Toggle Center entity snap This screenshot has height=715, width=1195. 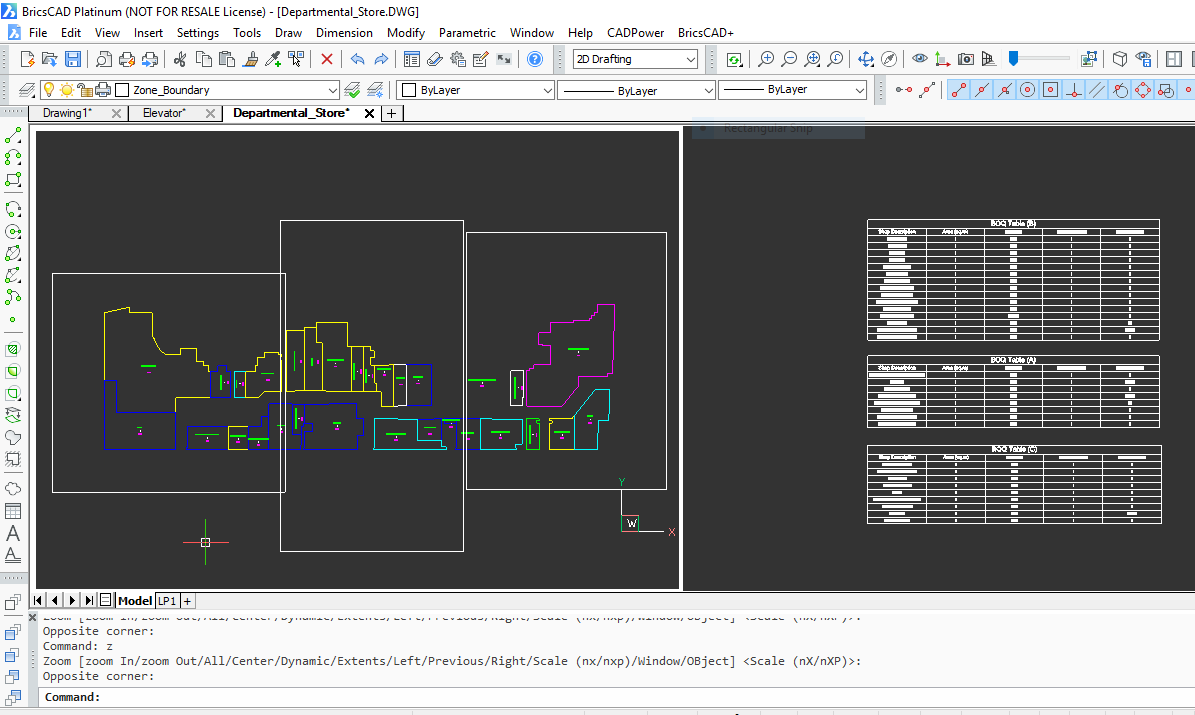tap(1027, 90)
